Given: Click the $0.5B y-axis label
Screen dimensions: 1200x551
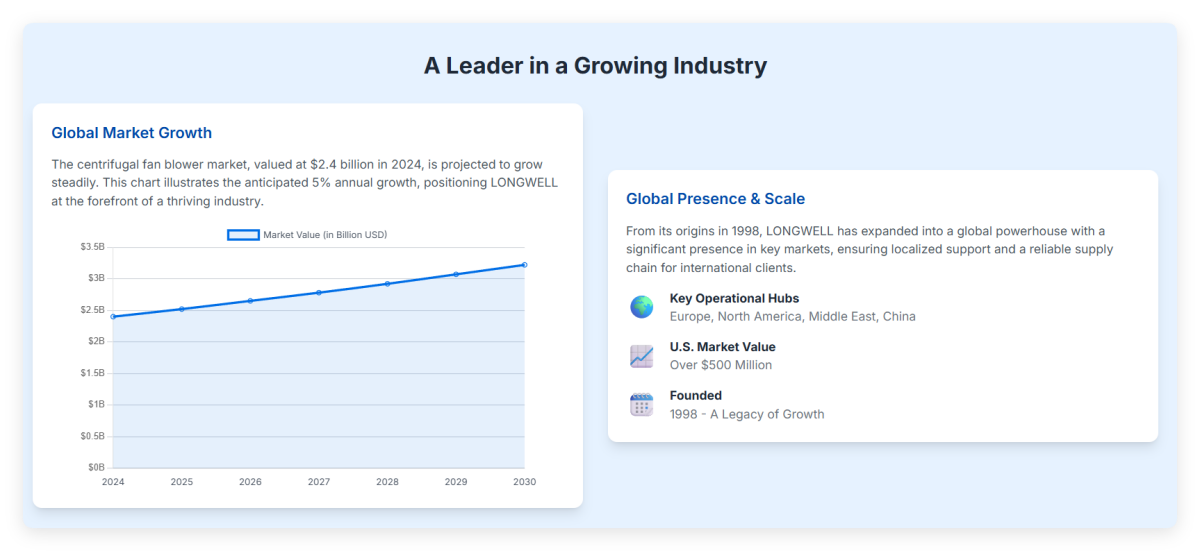Looking at the screenshot, I should 93,436.
